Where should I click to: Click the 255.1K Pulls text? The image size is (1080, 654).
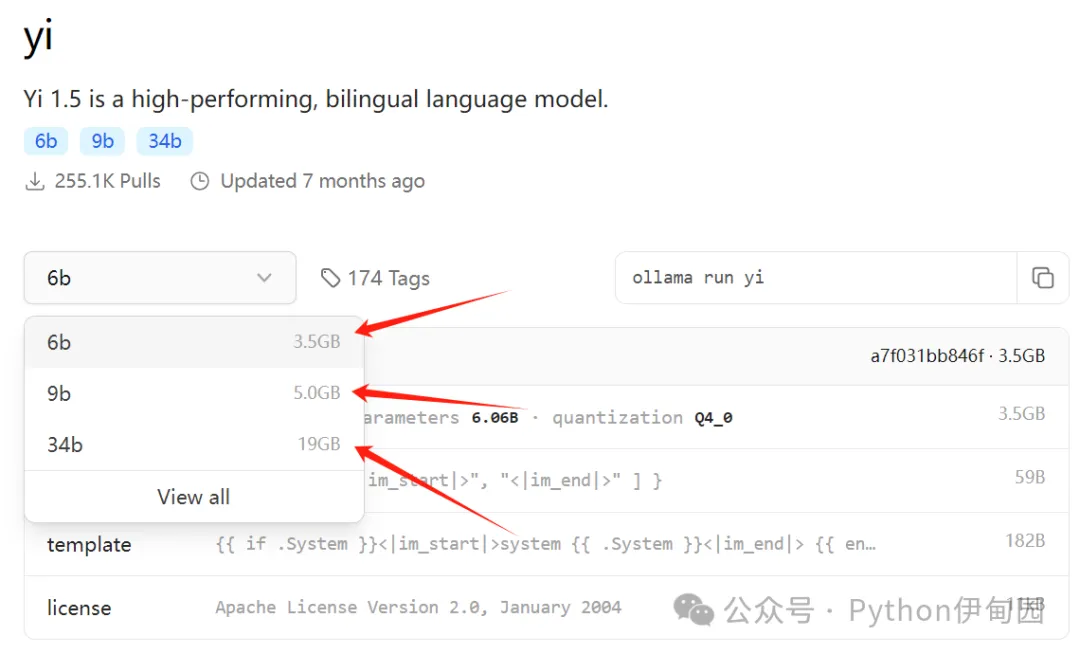107,181
